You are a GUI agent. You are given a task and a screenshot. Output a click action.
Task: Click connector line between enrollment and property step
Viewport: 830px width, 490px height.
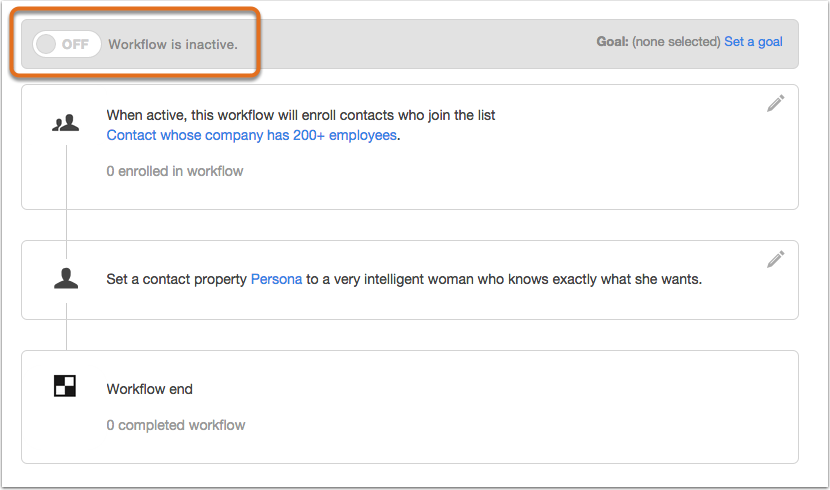click(66, 225)
